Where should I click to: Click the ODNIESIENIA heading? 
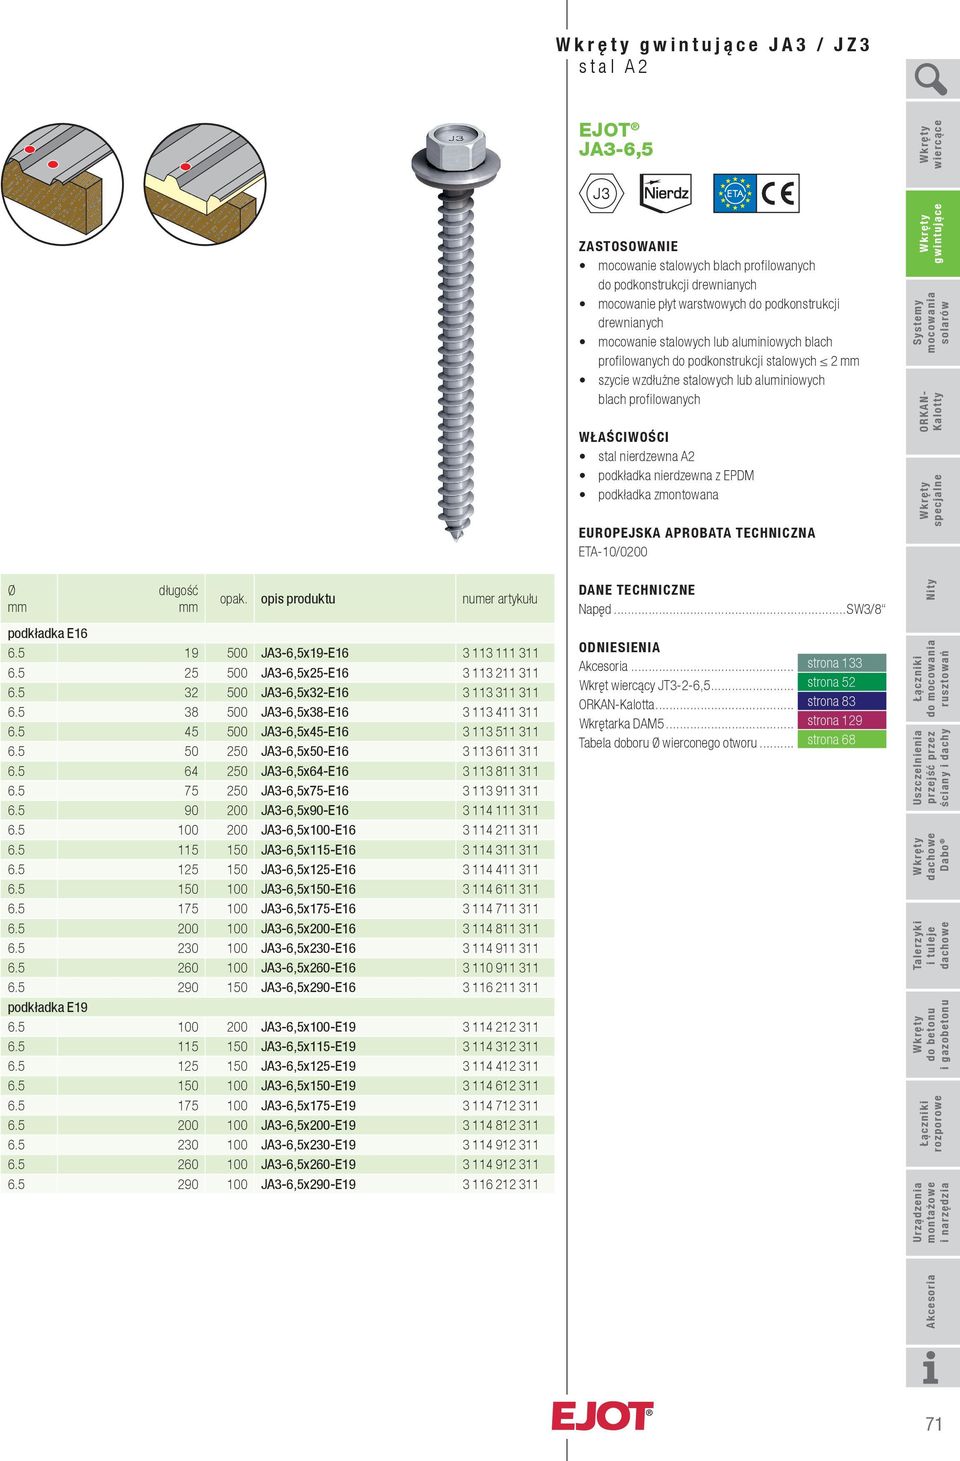[619, 647]
